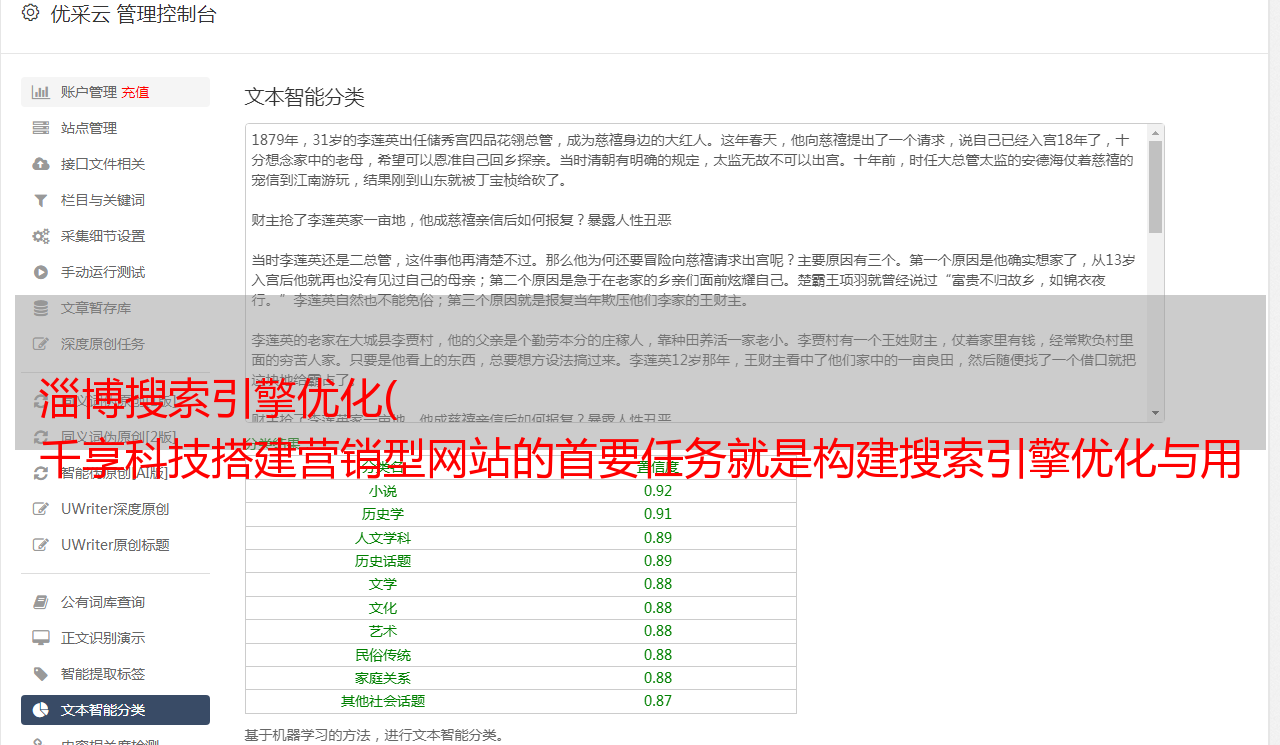The width and height of the screenshot is (1280, 745).
Task: Click the gears icon for 采集细节设置
Action: tap(41, 236)
